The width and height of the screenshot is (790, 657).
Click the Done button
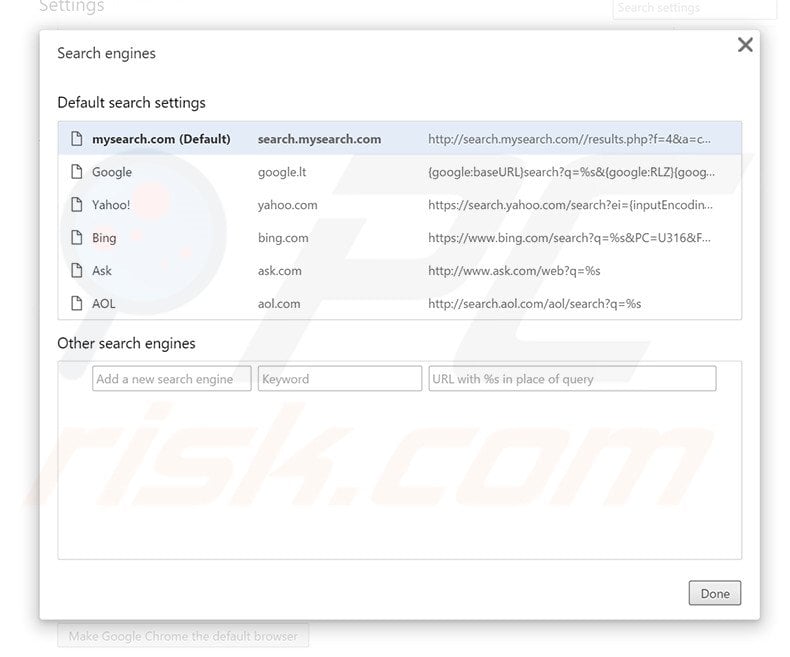[x=715, y=593]
